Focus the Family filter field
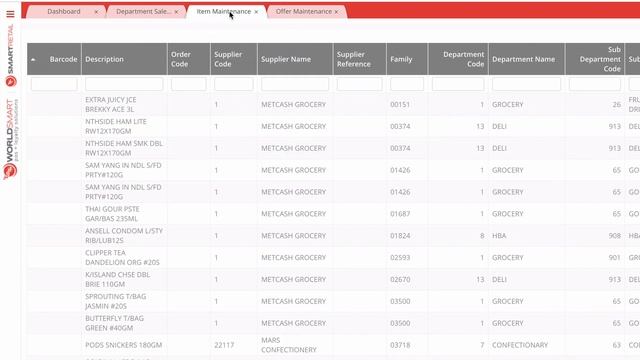640x360 pixels. tap(407, 84)
